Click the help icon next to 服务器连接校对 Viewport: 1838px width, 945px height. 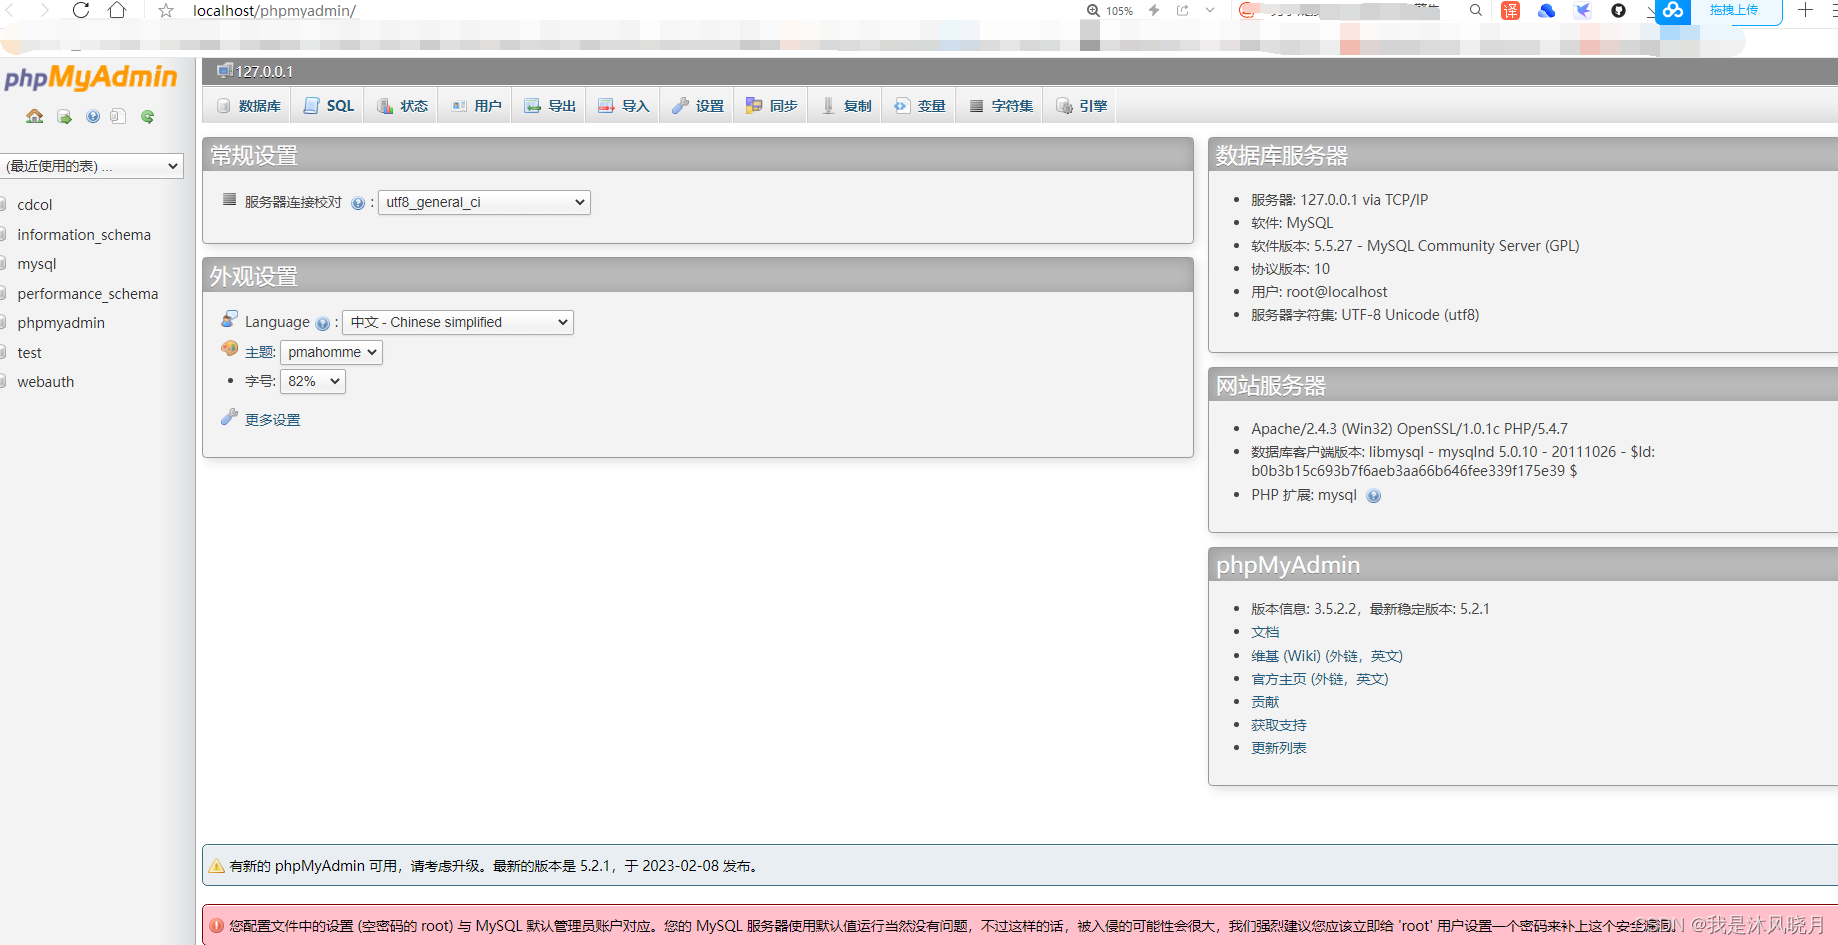point(358,203)
